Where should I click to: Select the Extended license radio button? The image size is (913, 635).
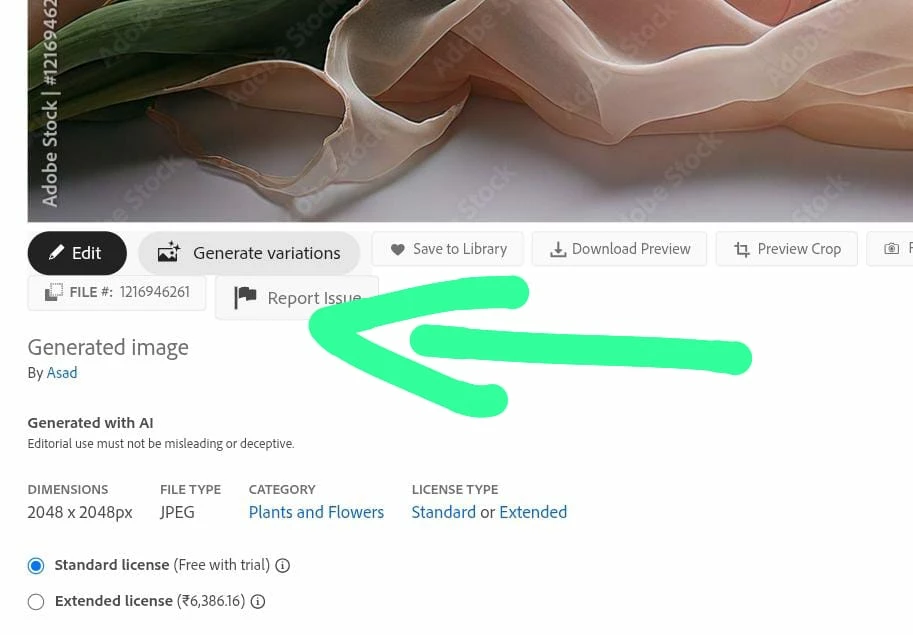click(x=36, y=601)
